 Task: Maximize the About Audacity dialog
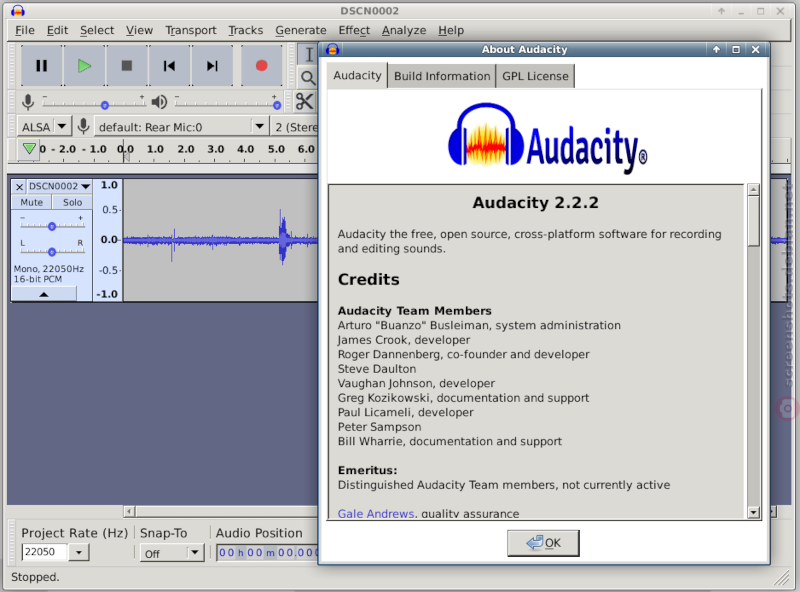[x=736, y=50]
